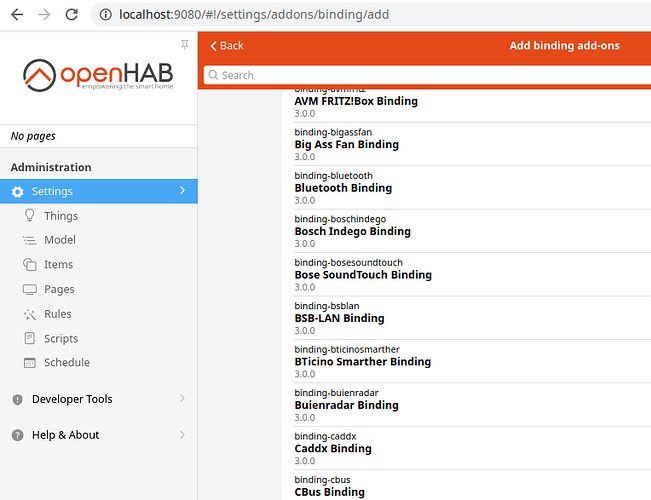The height and width of the screenshot is (500, 651).
Task: Click the binding-buienradar identifier text
Action: (336, 393)
